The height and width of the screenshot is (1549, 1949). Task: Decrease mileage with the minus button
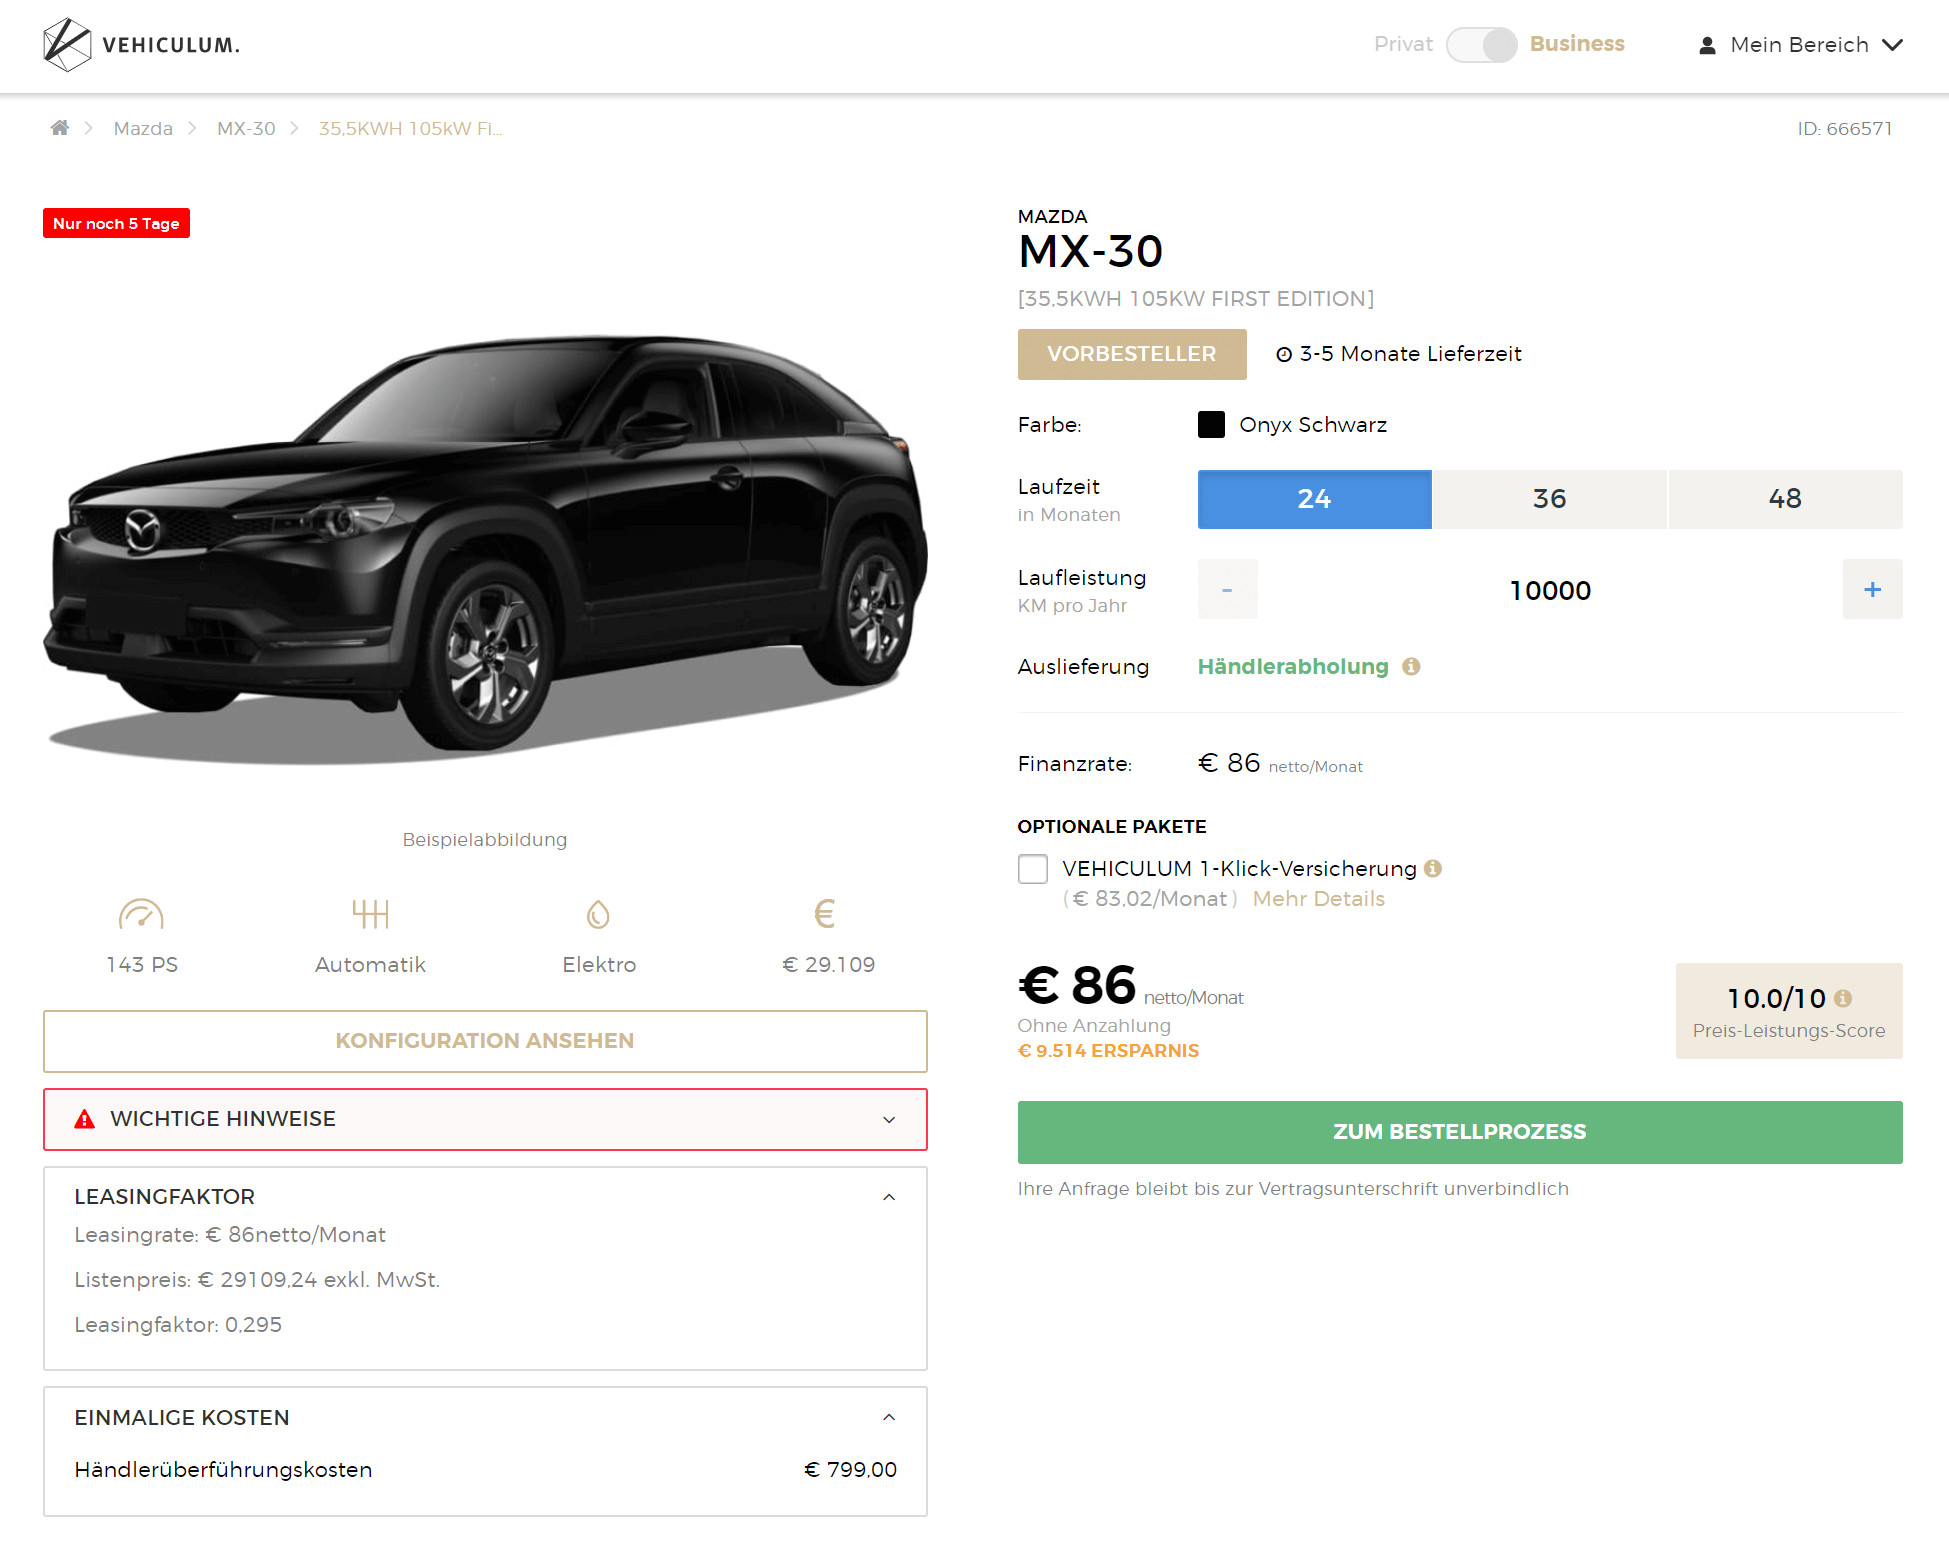pyautogui.click(x=1227, y=589)
